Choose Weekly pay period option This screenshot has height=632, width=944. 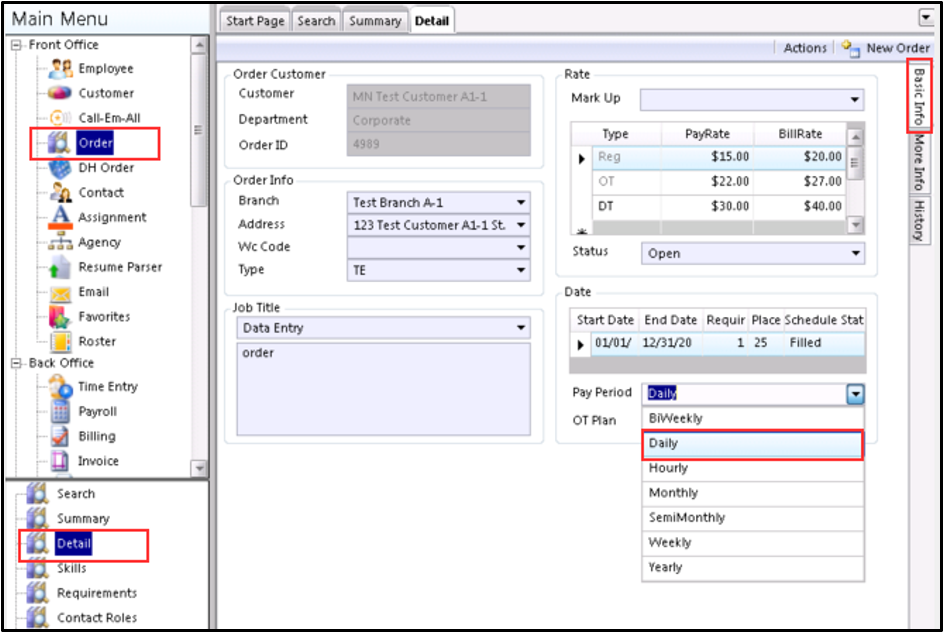pos(753,543)
